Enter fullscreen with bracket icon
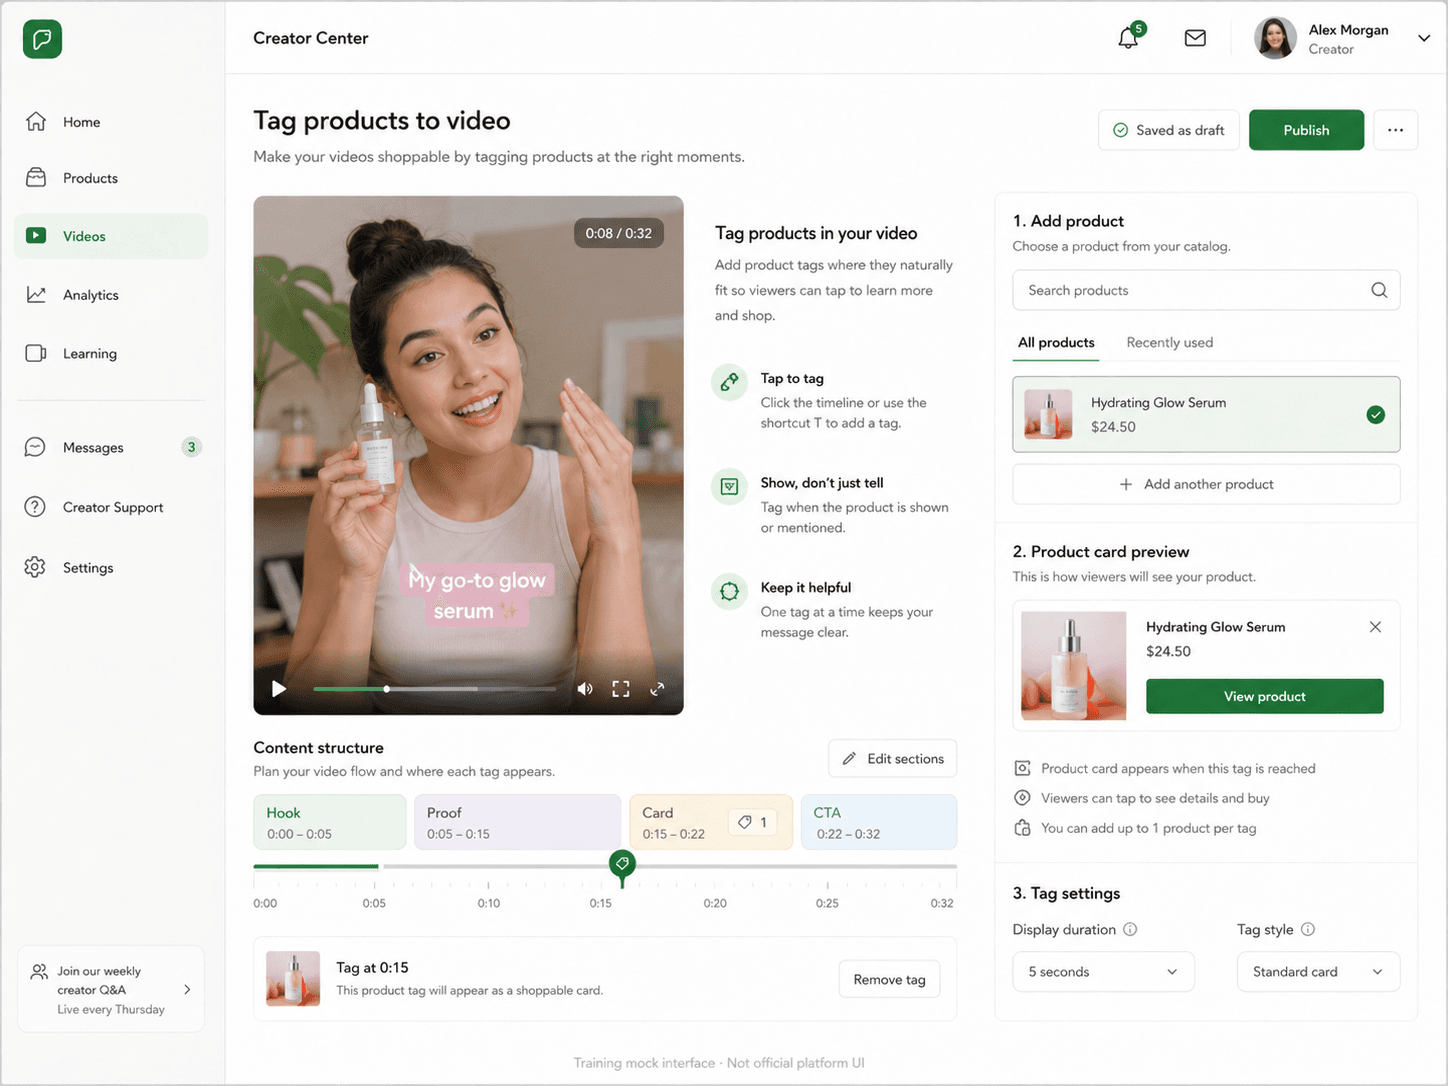The width and height of the screenshot is (1448, 1086). click(621, 689)
